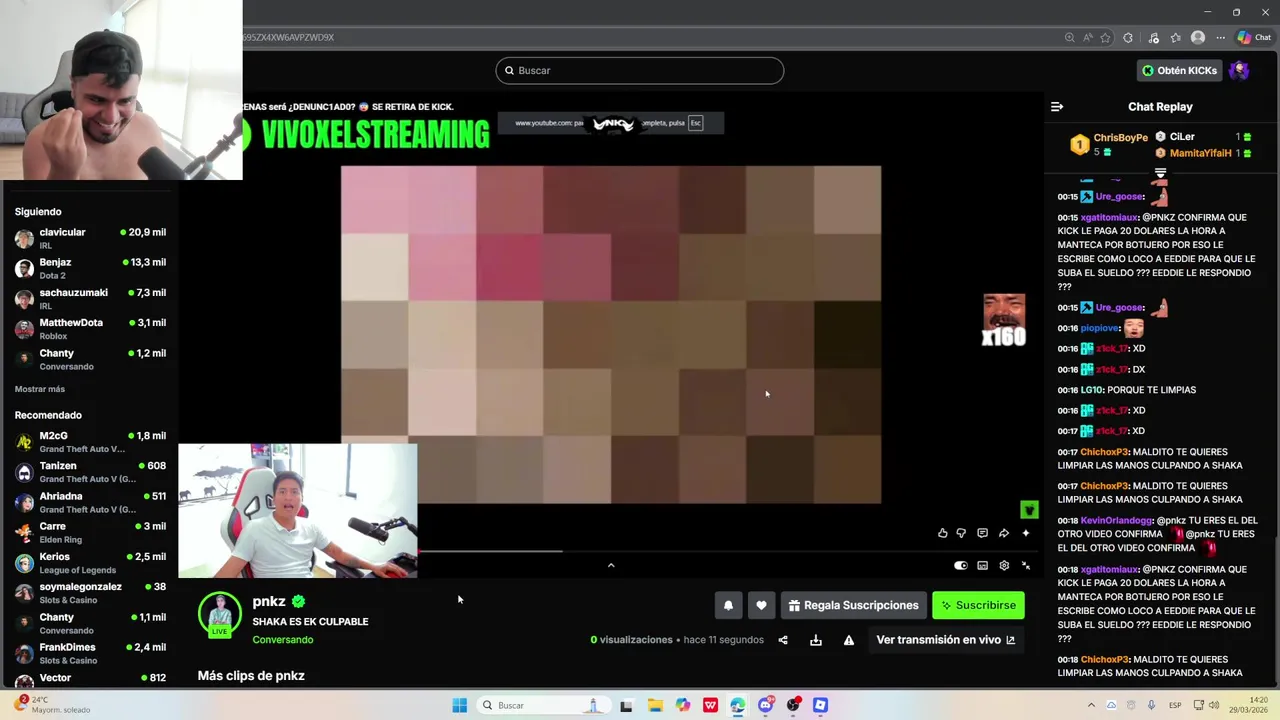This screenshot has height=720, width=1280.
Task: Click the green pot icon on video
Action: coord(1029,511)
